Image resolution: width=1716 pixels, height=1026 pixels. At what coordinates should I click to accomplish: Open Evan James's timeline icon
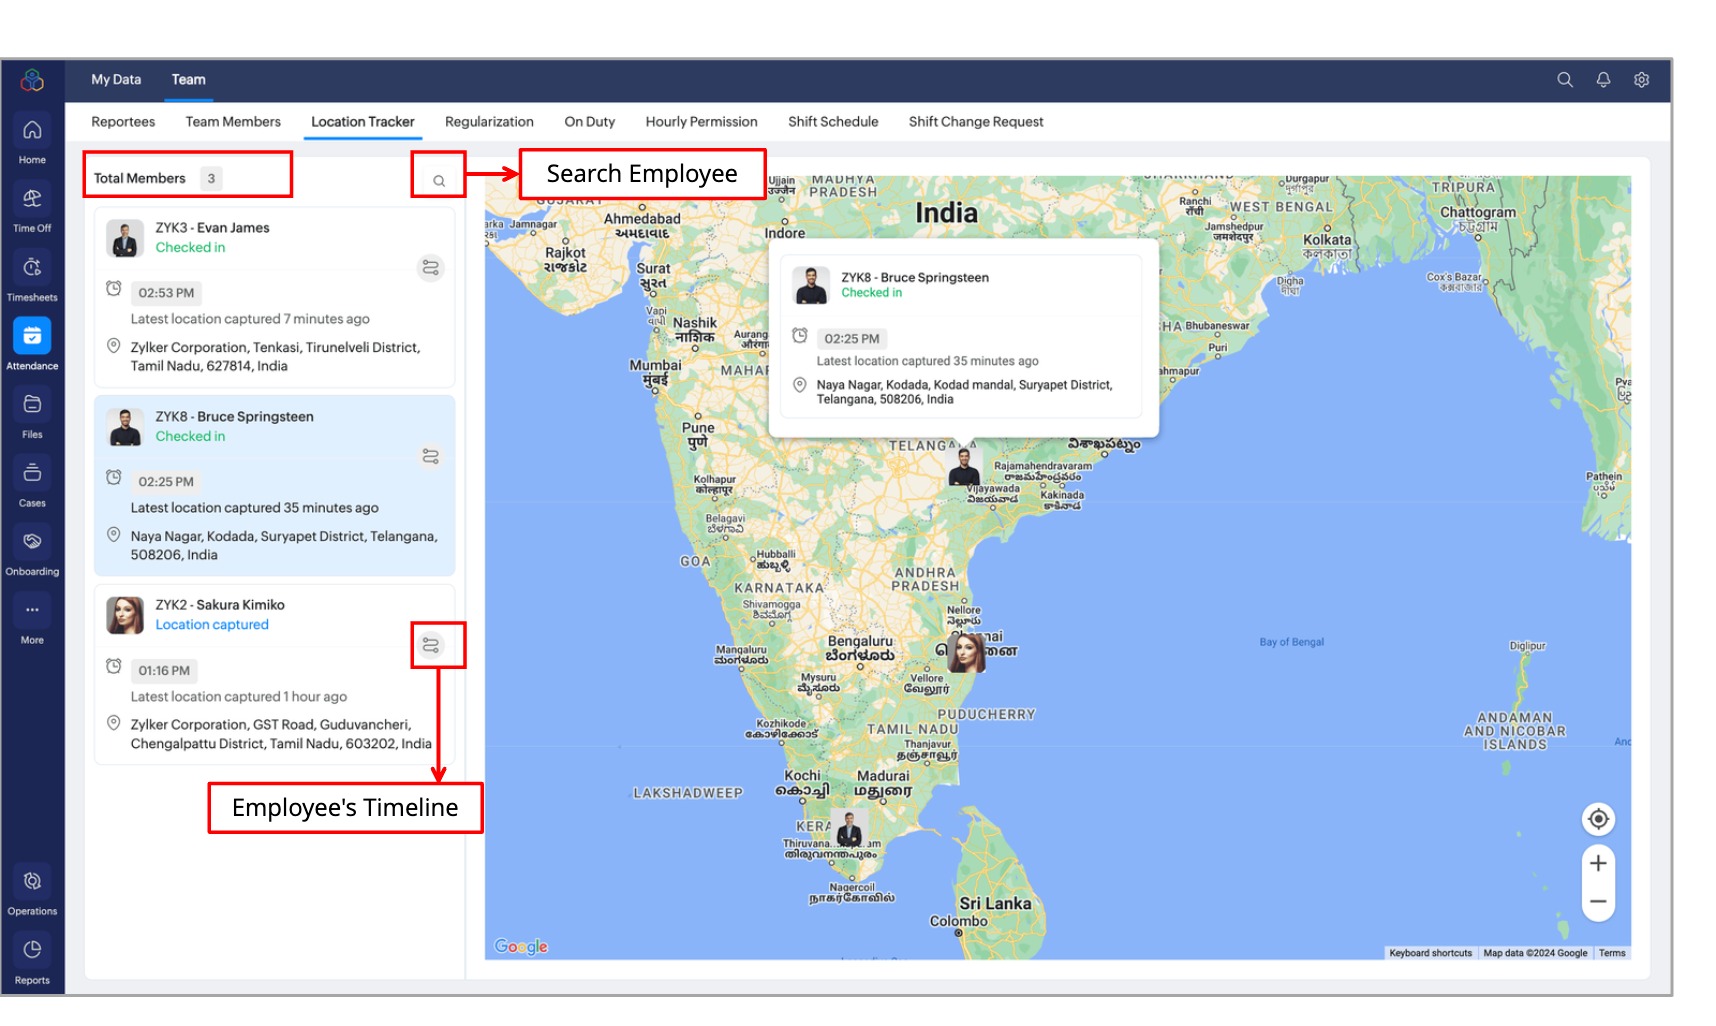pos(431,268)
